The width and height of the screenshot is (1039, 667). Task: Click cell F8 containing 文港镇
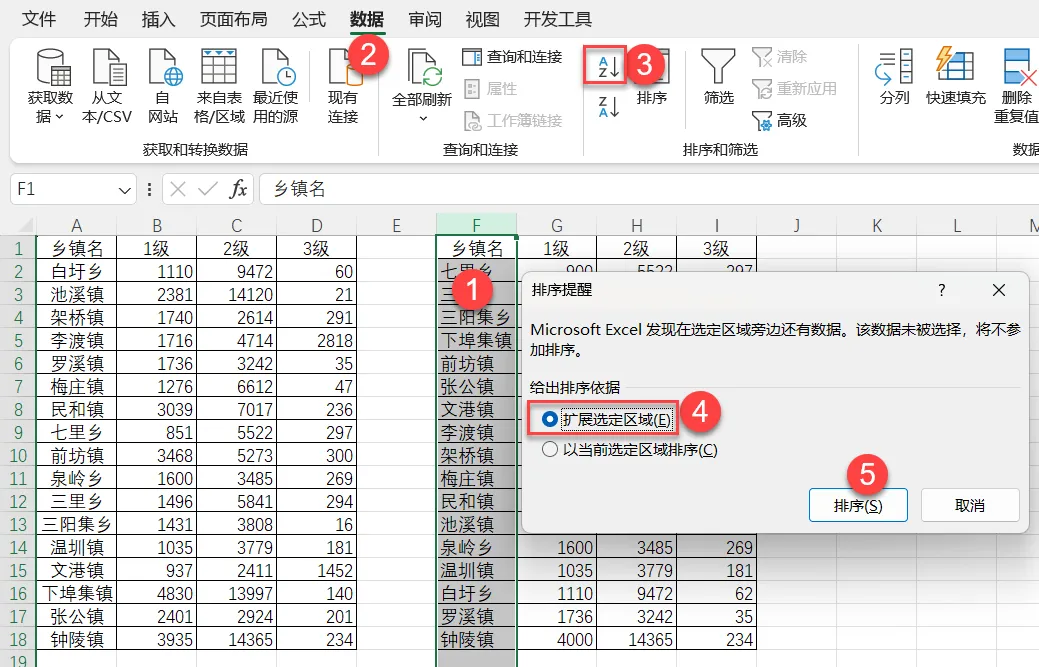click(x=476, y=409)
